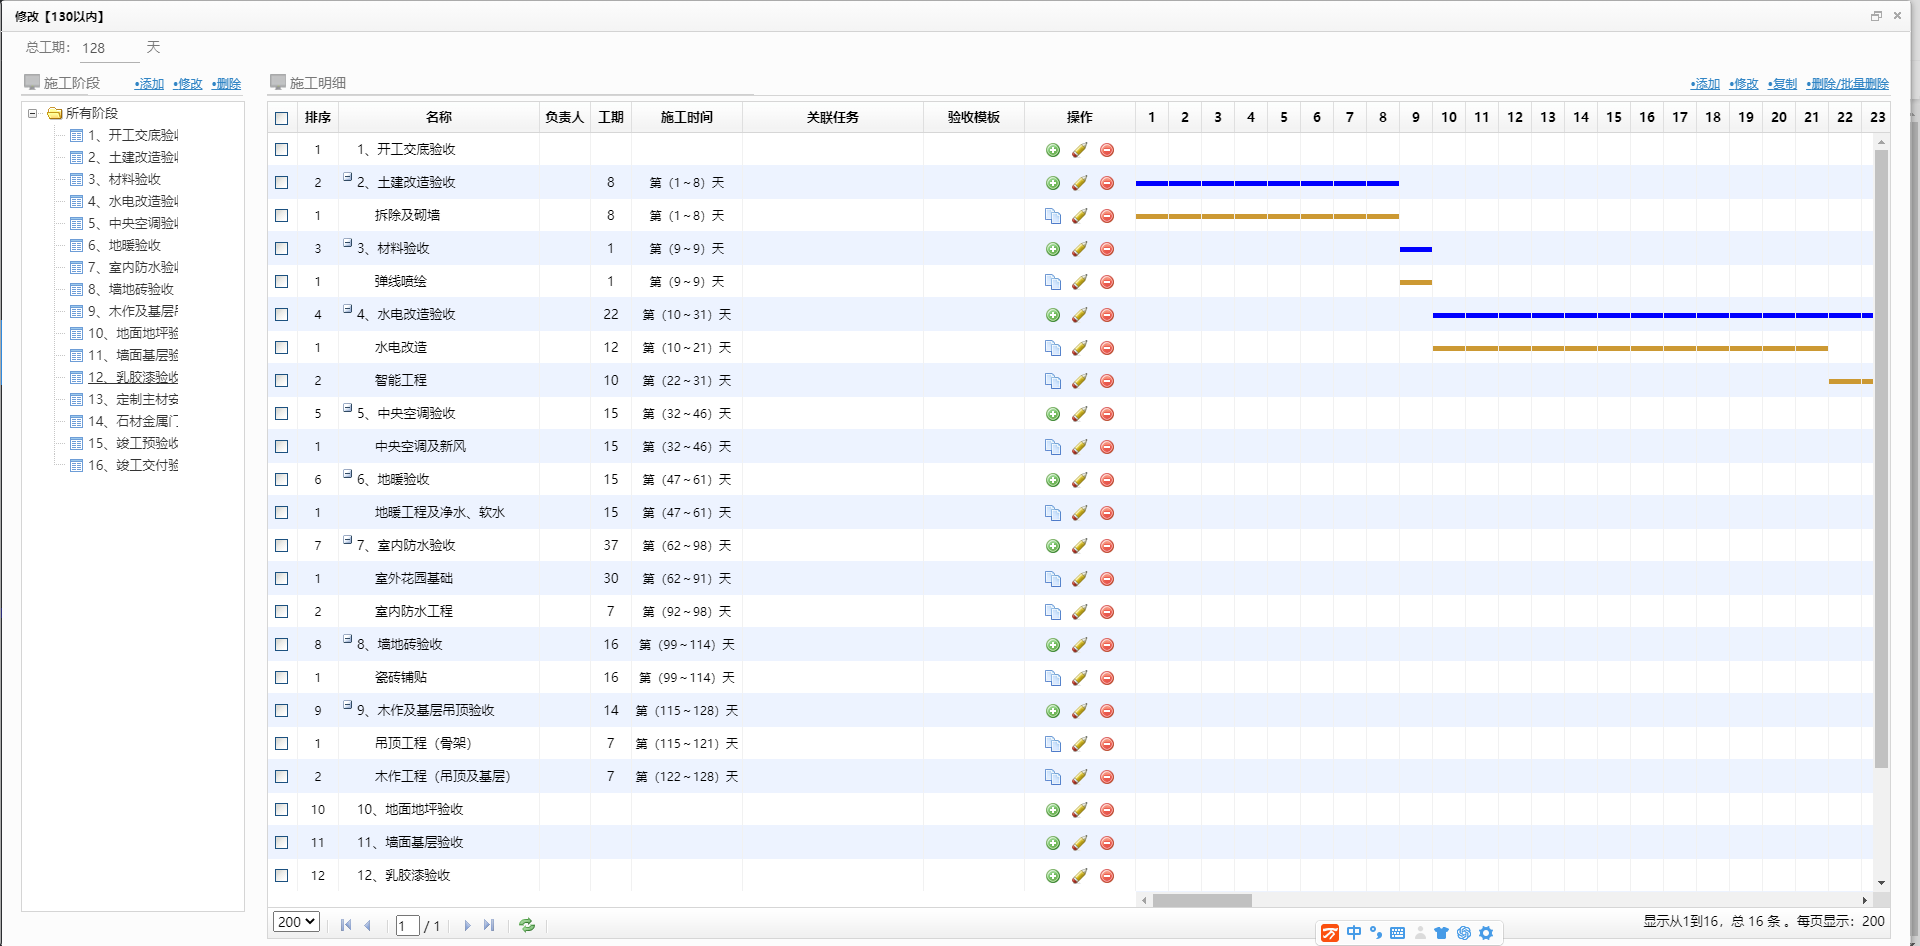
Task: Click copy icon in 瓷砖铺贴 row
Action: [x=1052, y=678]
